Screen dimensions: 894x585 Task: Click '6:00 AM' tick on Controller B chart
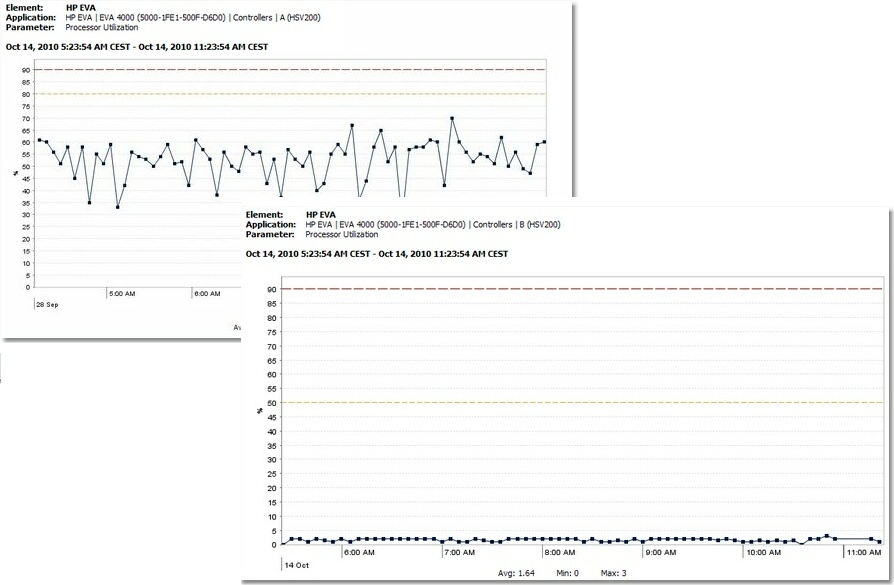click(x=359, y=552)
